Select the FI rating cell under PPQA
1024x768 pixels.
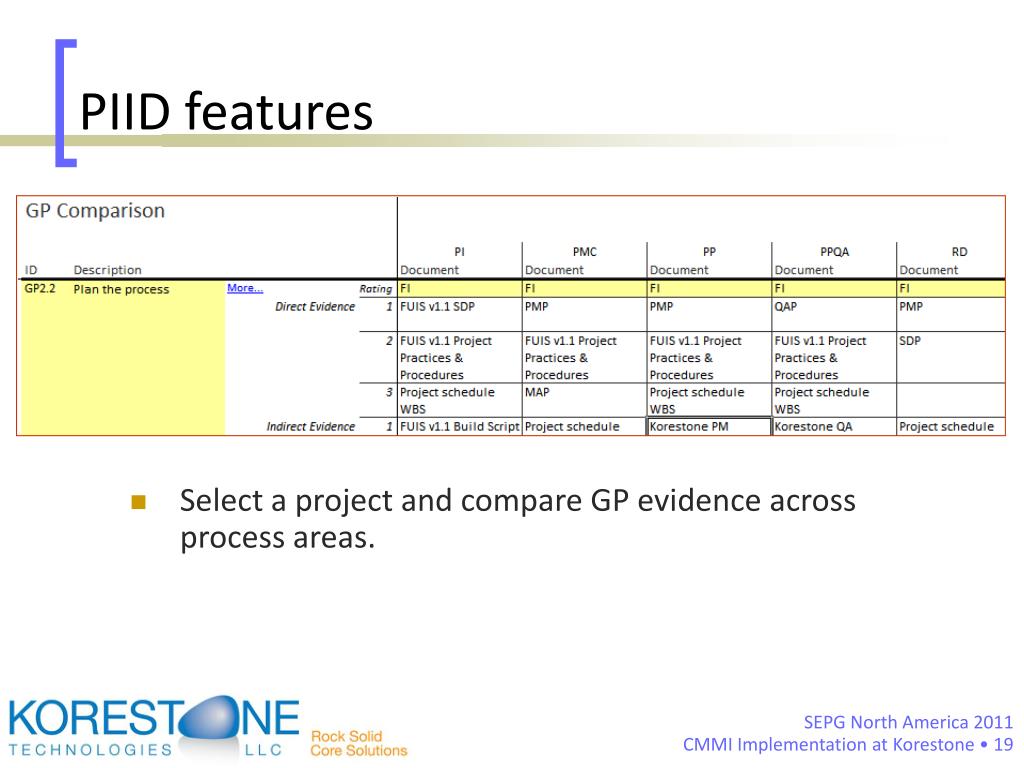[x=834, y=289]
